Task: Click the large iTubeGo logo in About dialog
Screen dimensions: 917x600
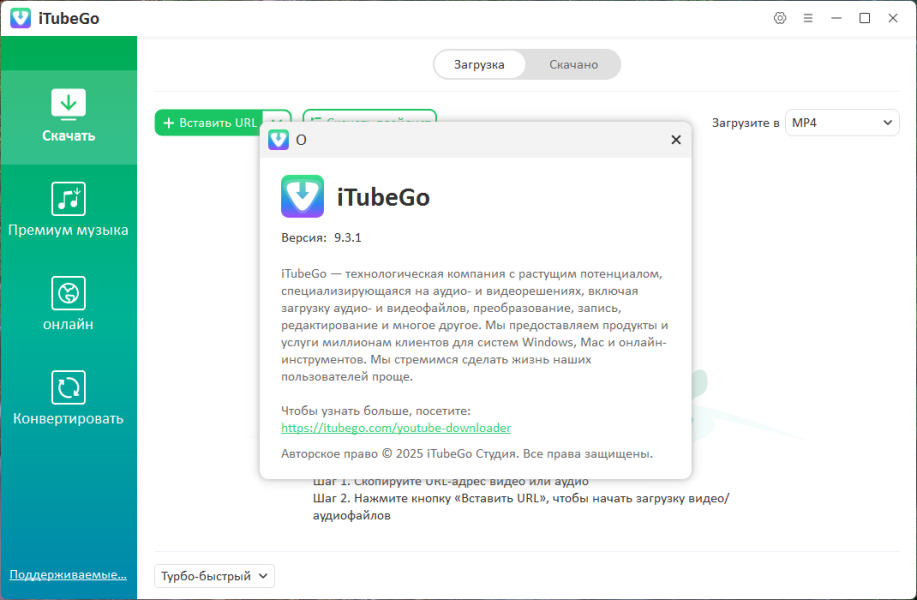Action: click(x=302, y=196)
